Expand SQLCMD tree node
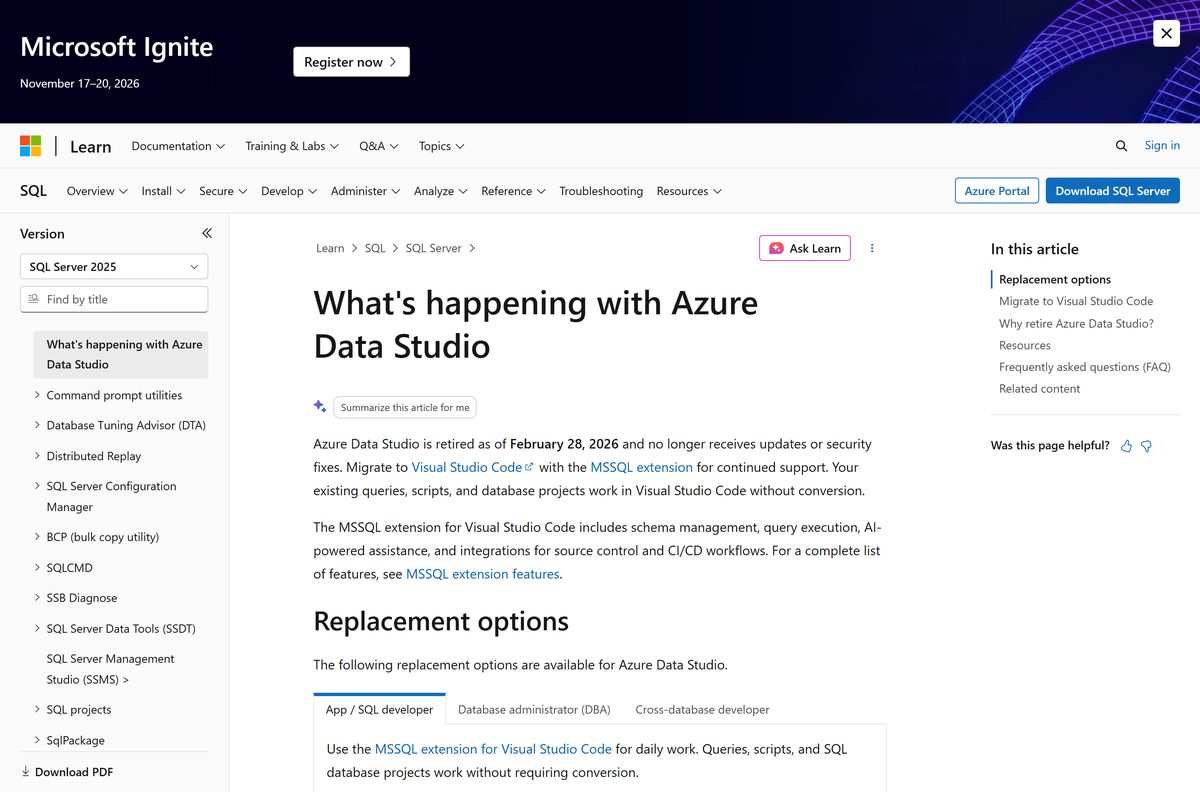 [37, 568]
